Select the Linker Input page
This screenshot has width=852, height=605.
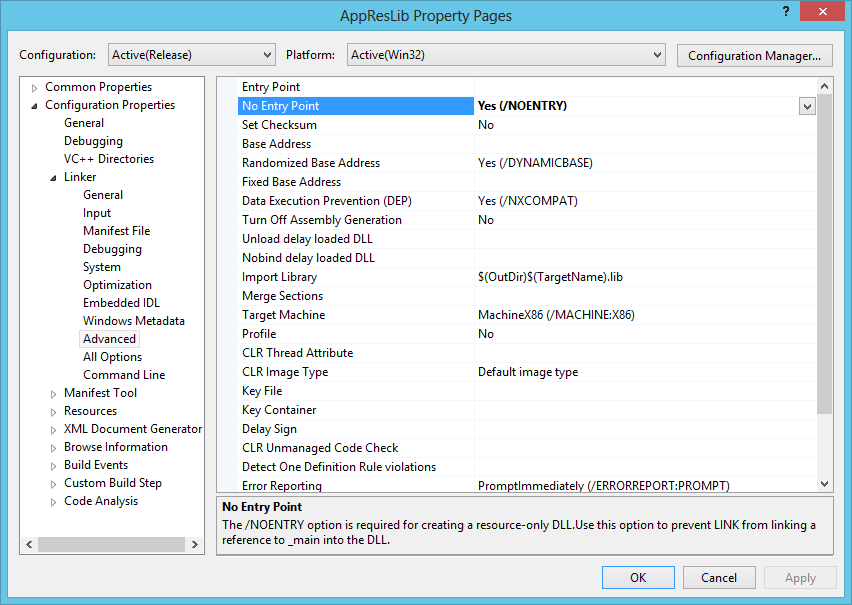tap(97, 213)
